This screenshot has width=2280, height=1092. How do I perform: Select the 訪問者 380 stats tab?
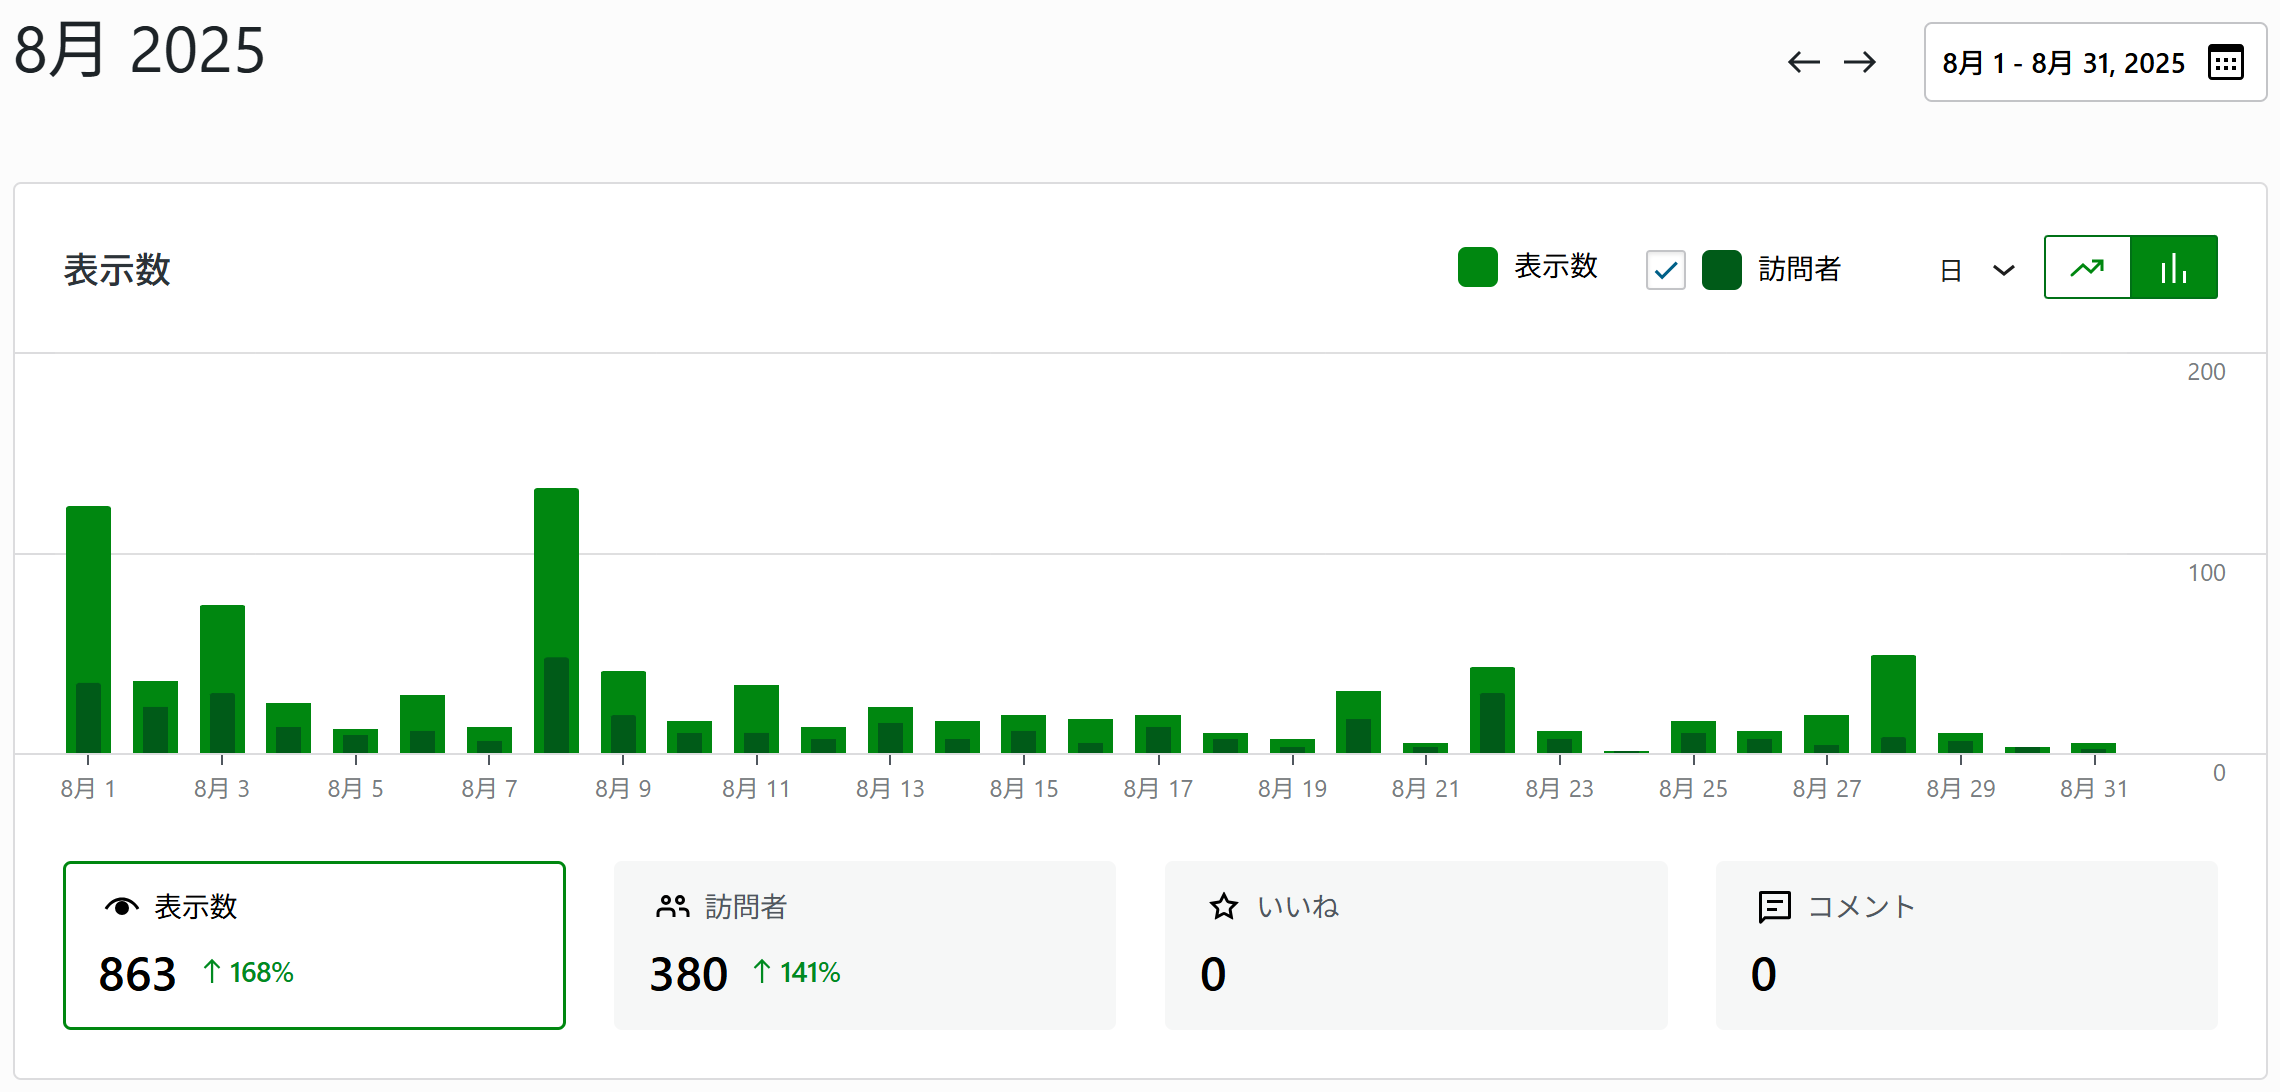tap(864, 945)
